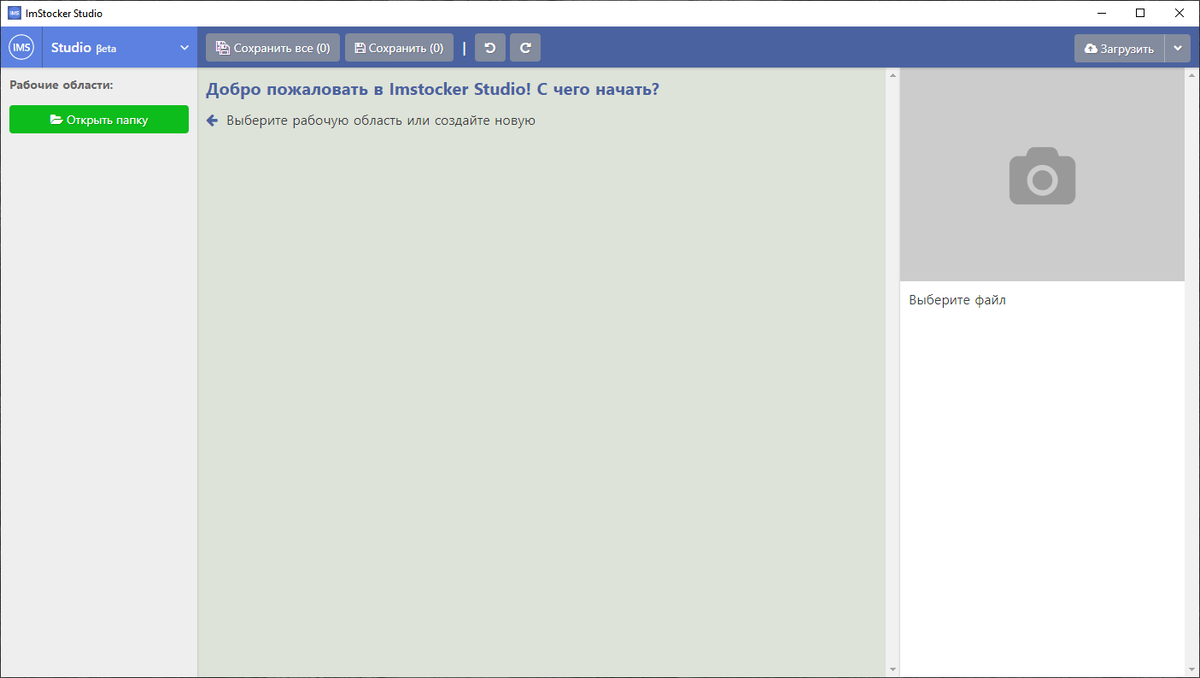This screenshot has height=678, width=1200.
Task: Expand the Studio beta dropdown chevron
Action: [x=184, y=48]
